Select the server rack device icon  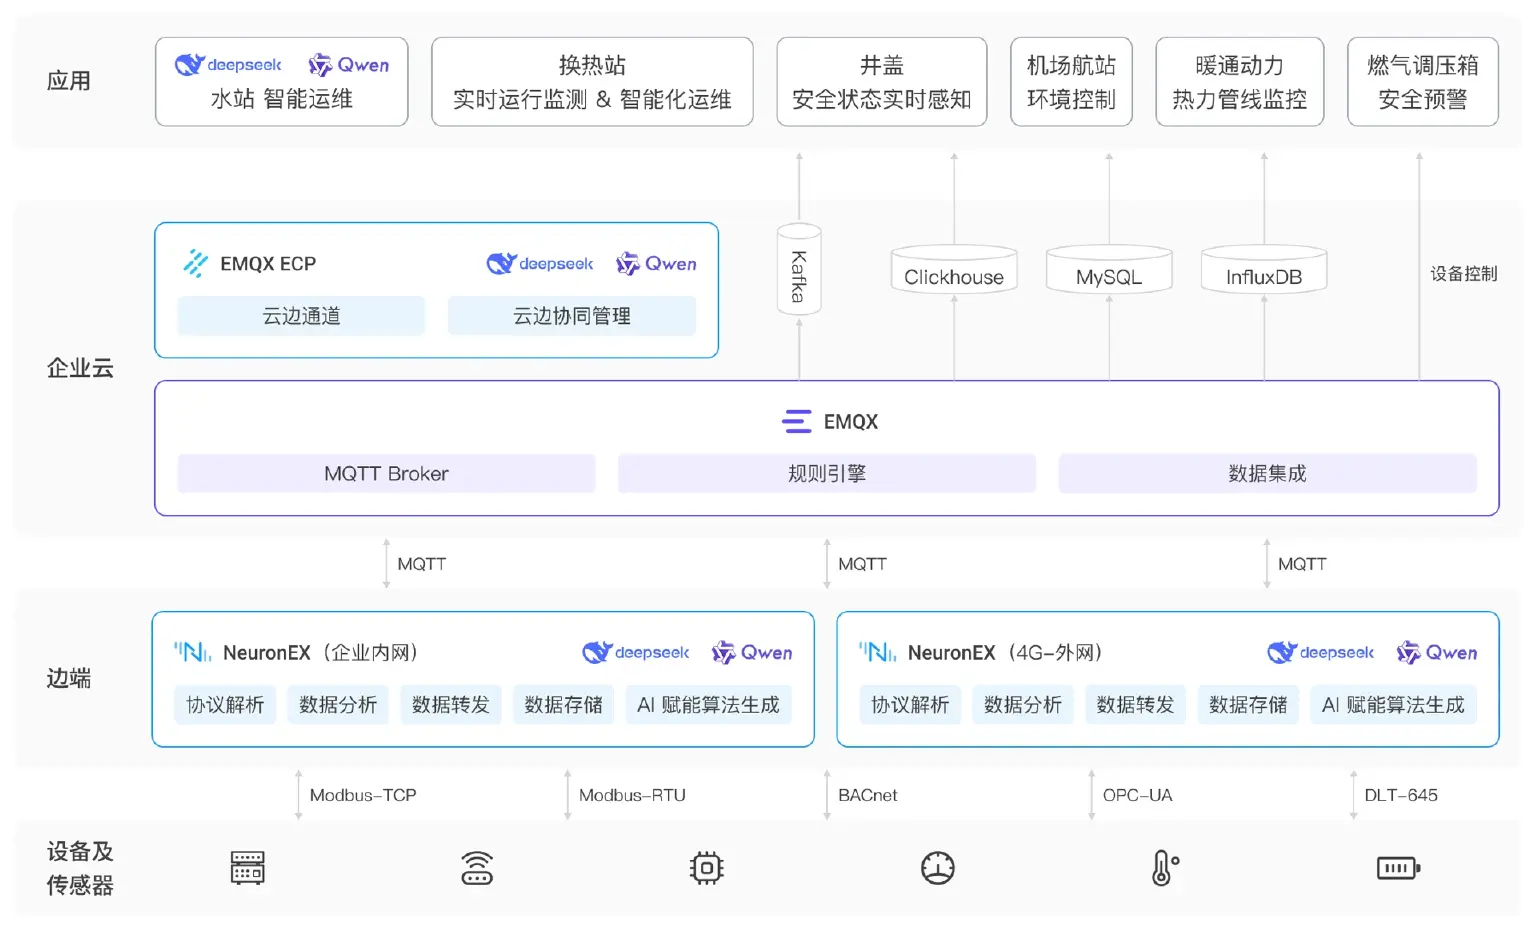point(247,868)
